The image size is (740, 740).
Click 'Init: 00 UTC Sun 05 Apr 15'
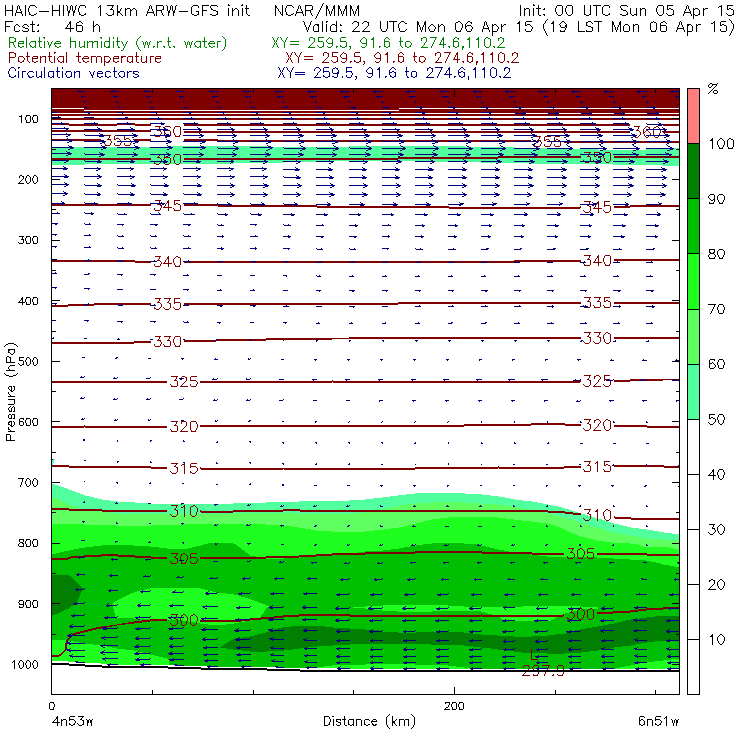pyautogui.click(x=626, y=10)
